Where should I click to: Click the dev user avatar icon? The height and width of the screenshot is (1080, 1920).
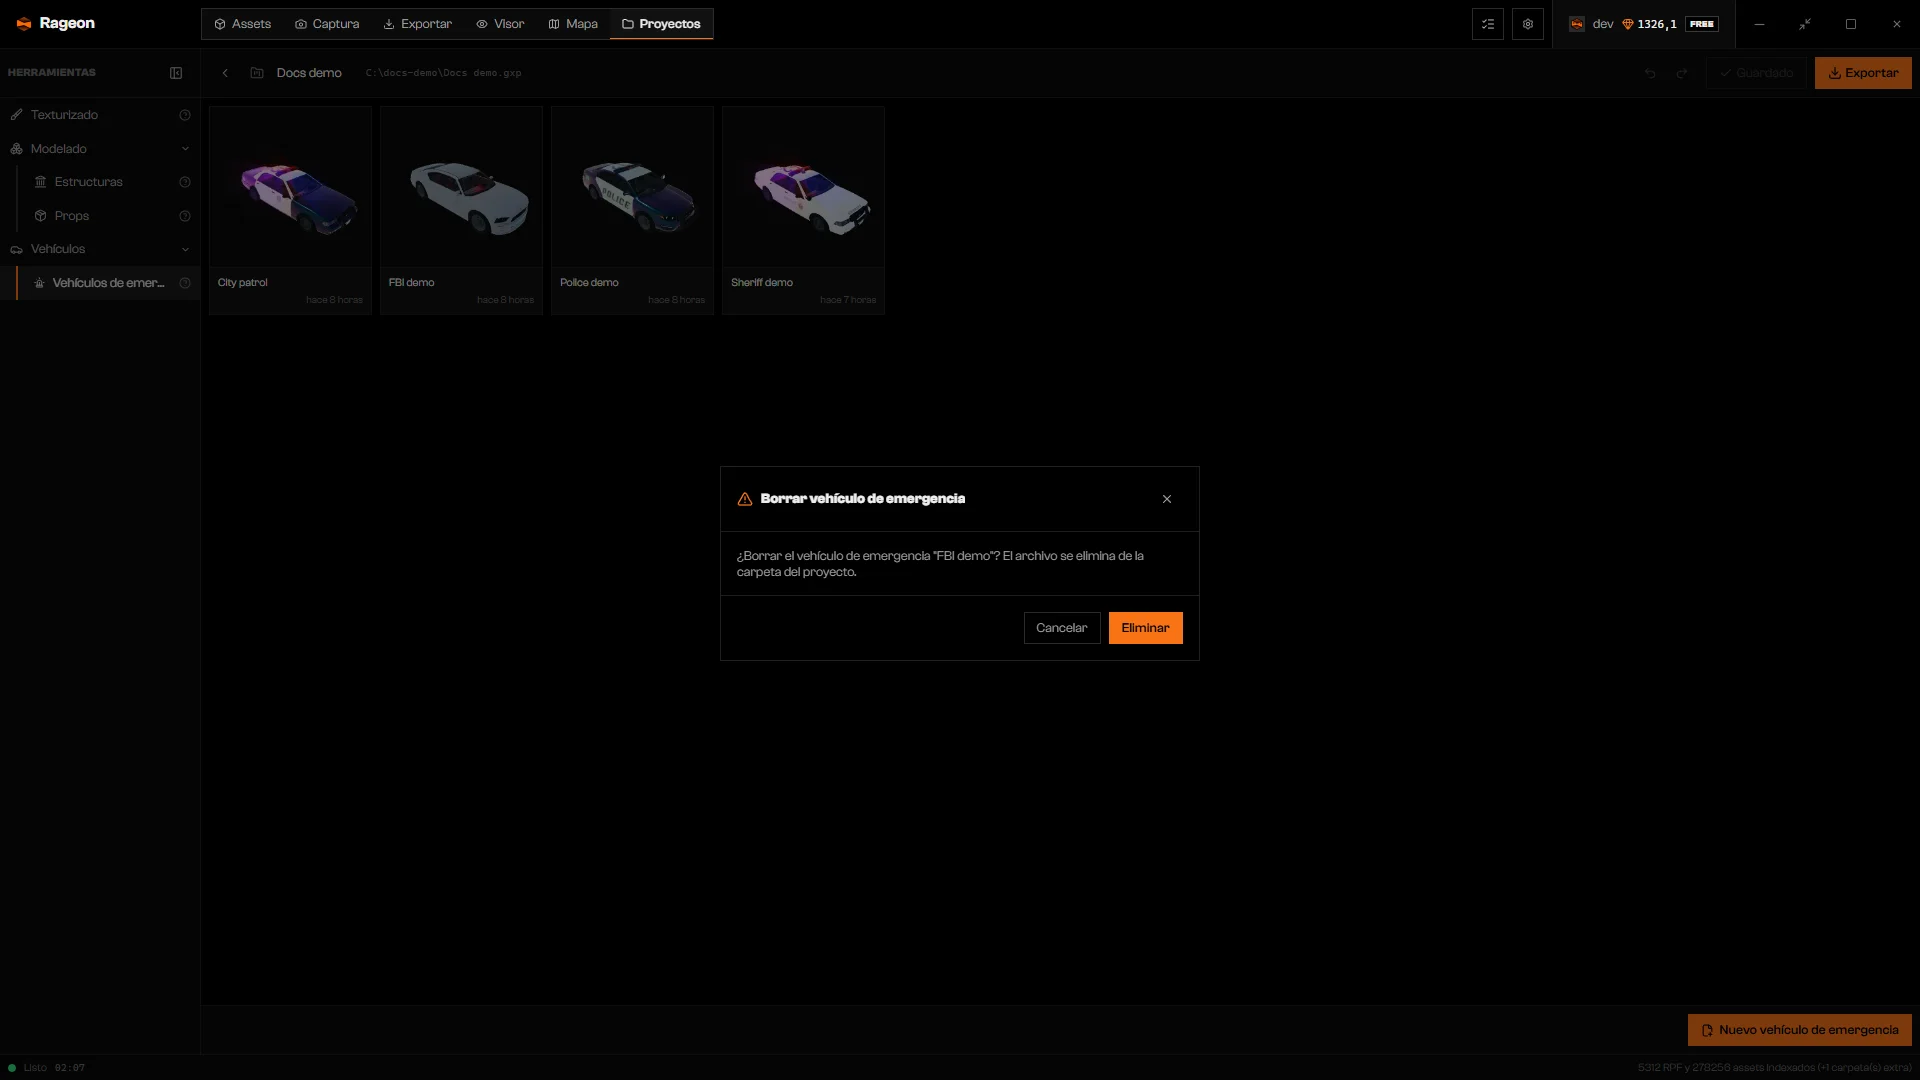(1577, 24)
